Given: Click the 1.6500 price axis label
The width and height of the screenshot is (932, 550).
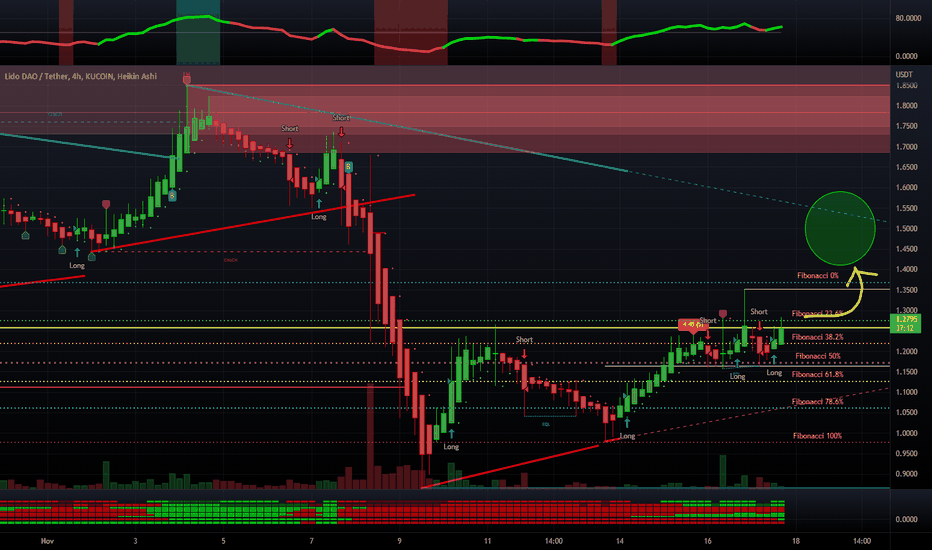Looking at the screenshot, I should coord(906,167).
